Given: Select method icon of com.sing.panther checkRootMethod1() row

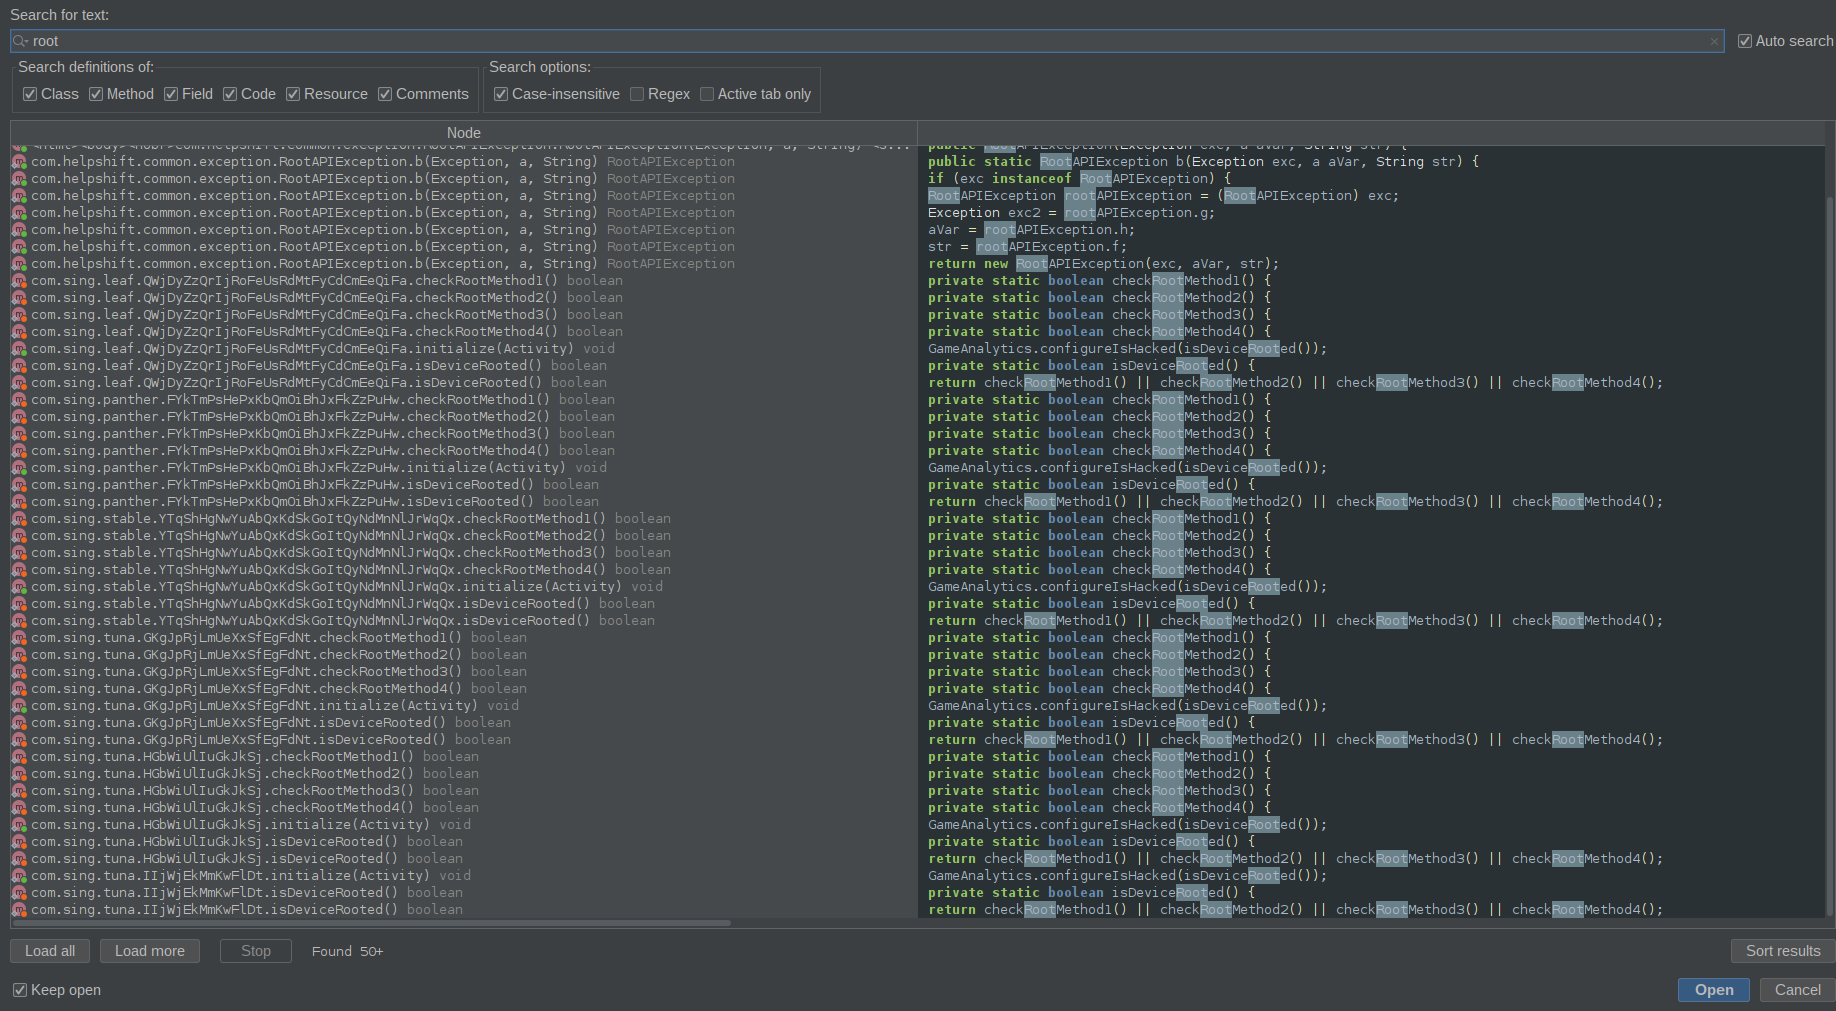Looking at the screenshot, I should (x=19, y=400).
